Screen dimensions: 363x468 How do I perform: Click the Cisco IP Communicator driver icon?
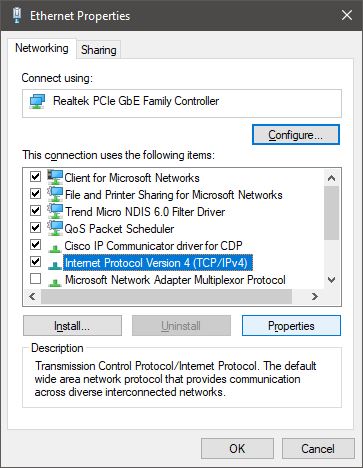(55, 247)
